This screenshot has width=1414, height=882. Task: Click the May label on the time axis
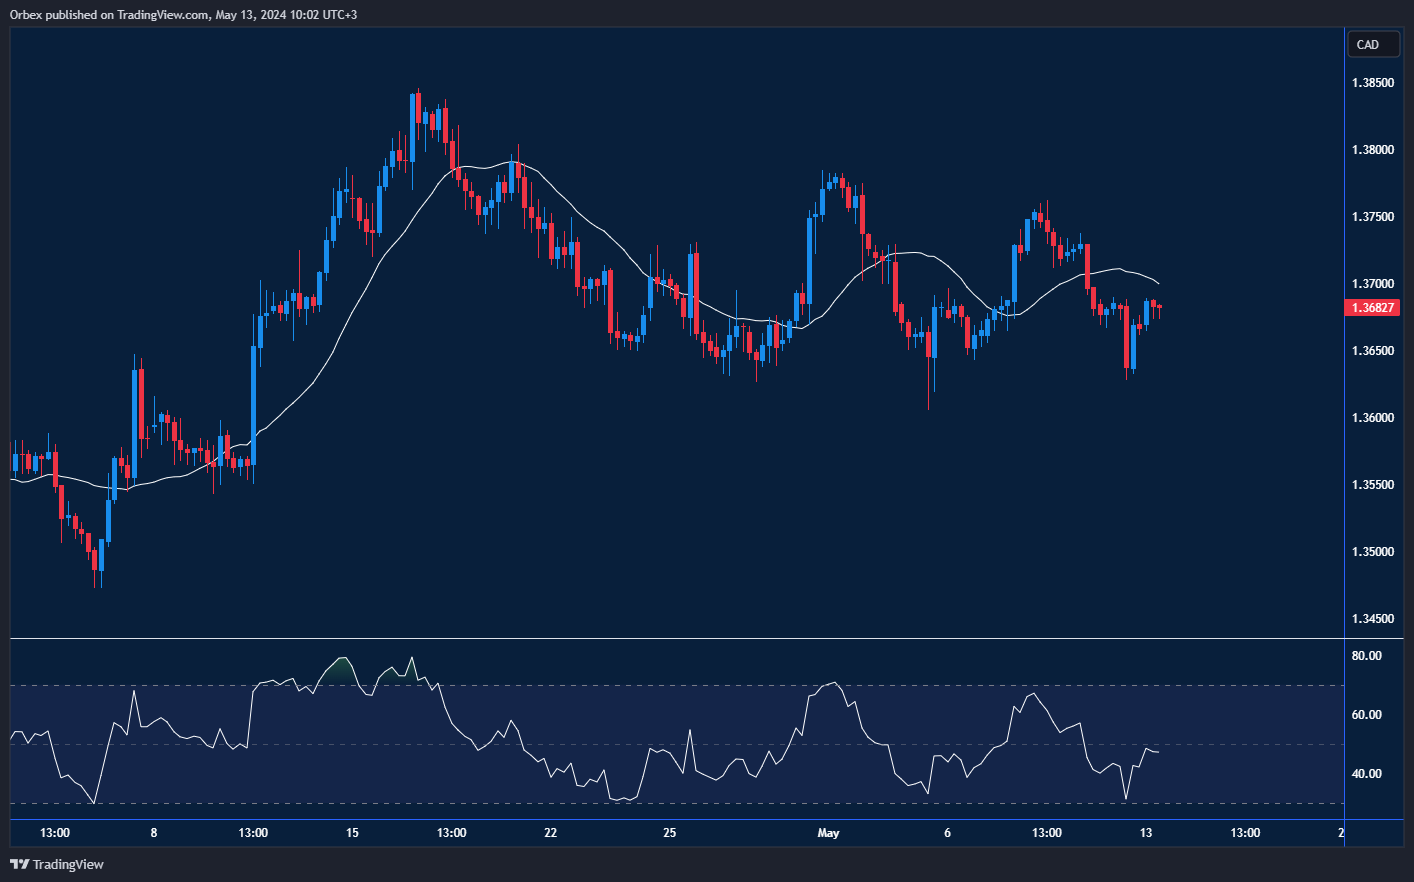click(828, 833)
